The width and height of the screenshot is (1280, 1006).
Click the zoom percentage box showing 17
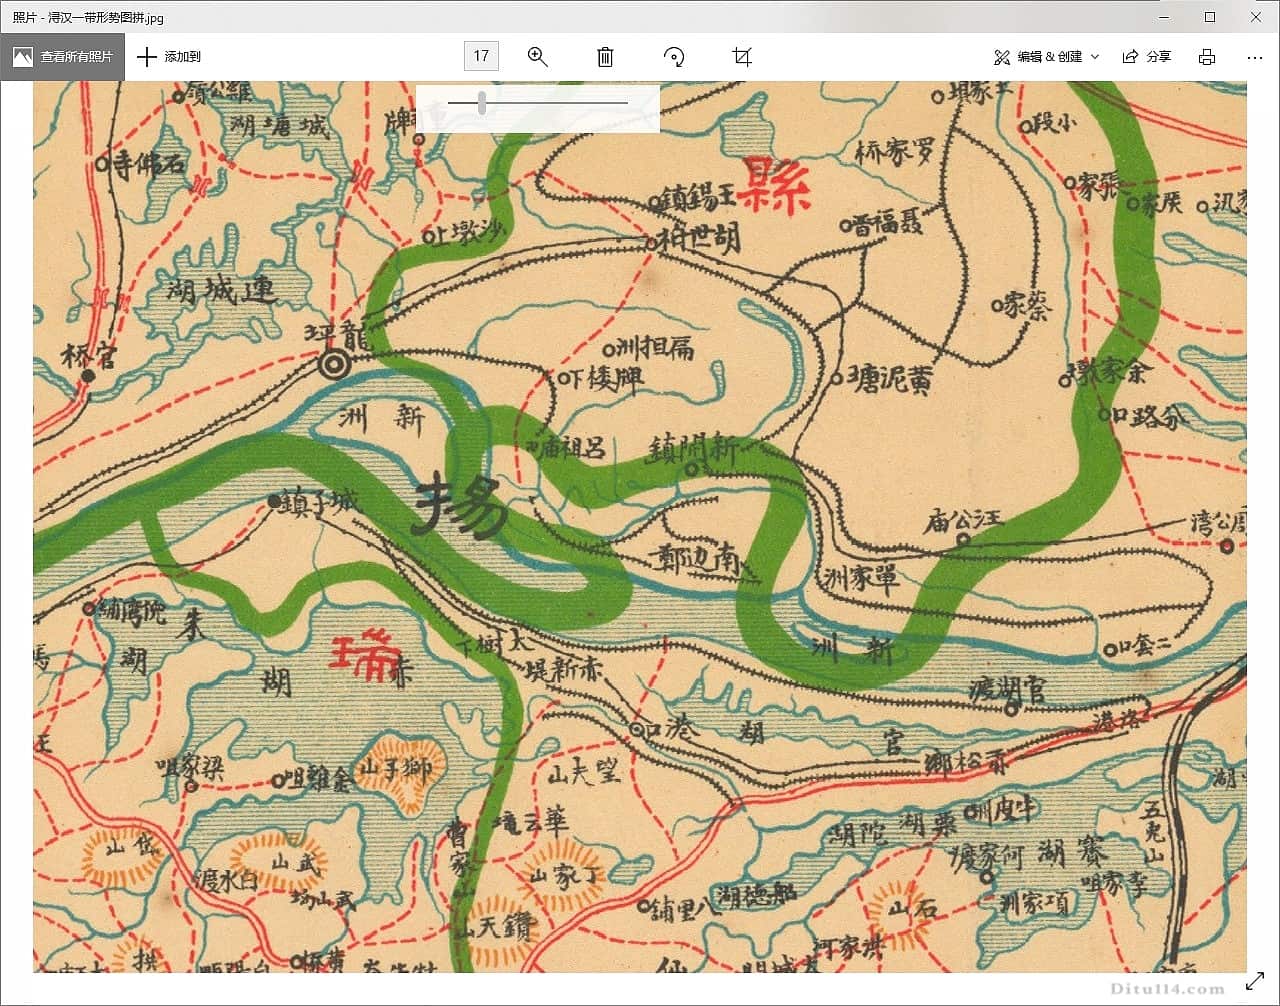481,56
